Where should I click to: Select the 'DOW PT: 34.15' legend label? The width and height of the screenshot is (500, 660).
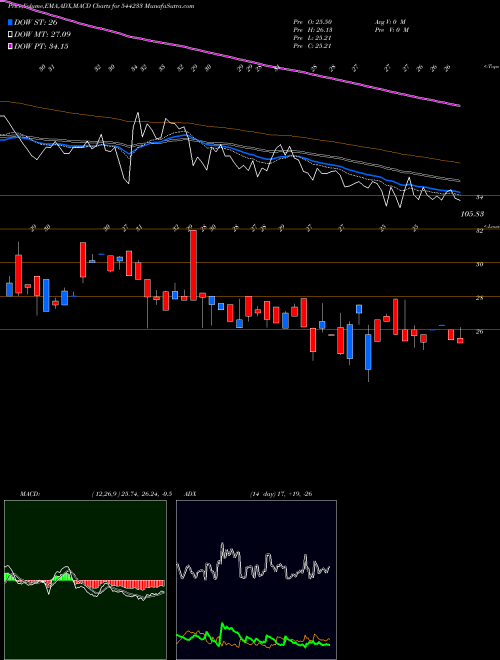(41, 46)
